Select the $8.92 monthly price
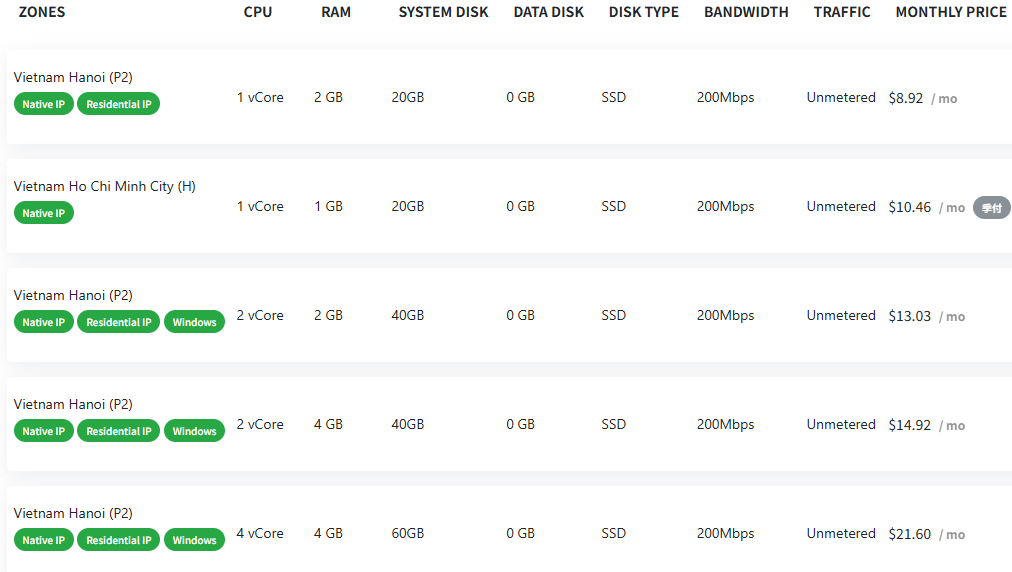 click(906, 98)
